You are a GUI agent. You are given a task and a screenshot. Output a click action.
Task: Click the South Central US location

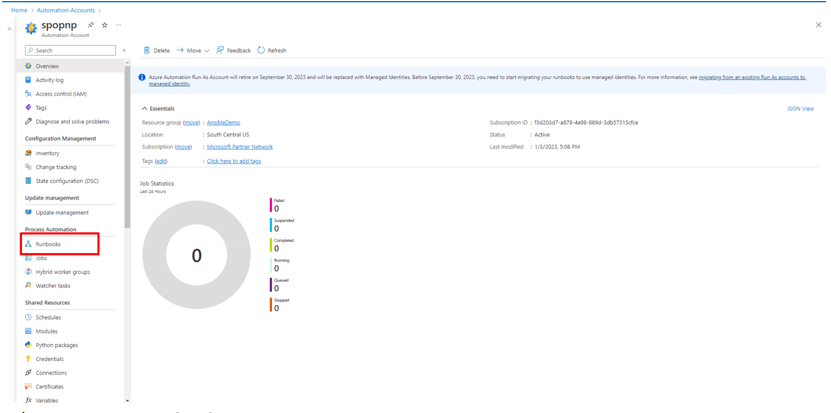pyautogui.click(x=228, y=135)
